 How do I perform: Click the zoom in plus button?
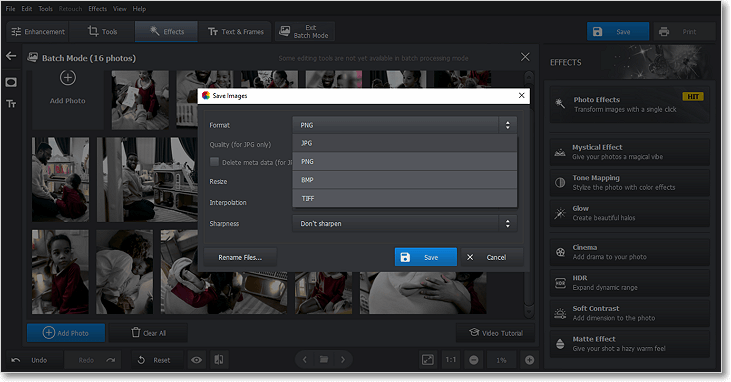click(530, 360)
